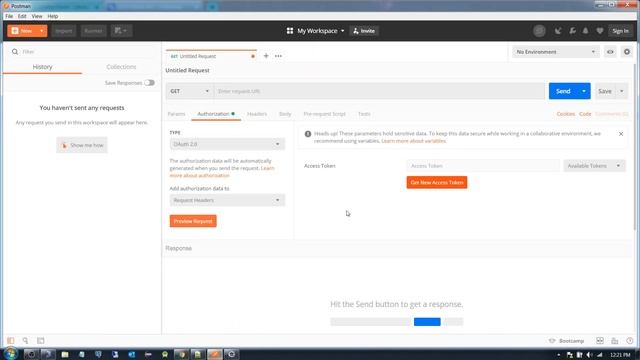This screenshot has height=360, width=640.
Task: Open Bootcamp in the status bar
Action: (x=567, y=341)
